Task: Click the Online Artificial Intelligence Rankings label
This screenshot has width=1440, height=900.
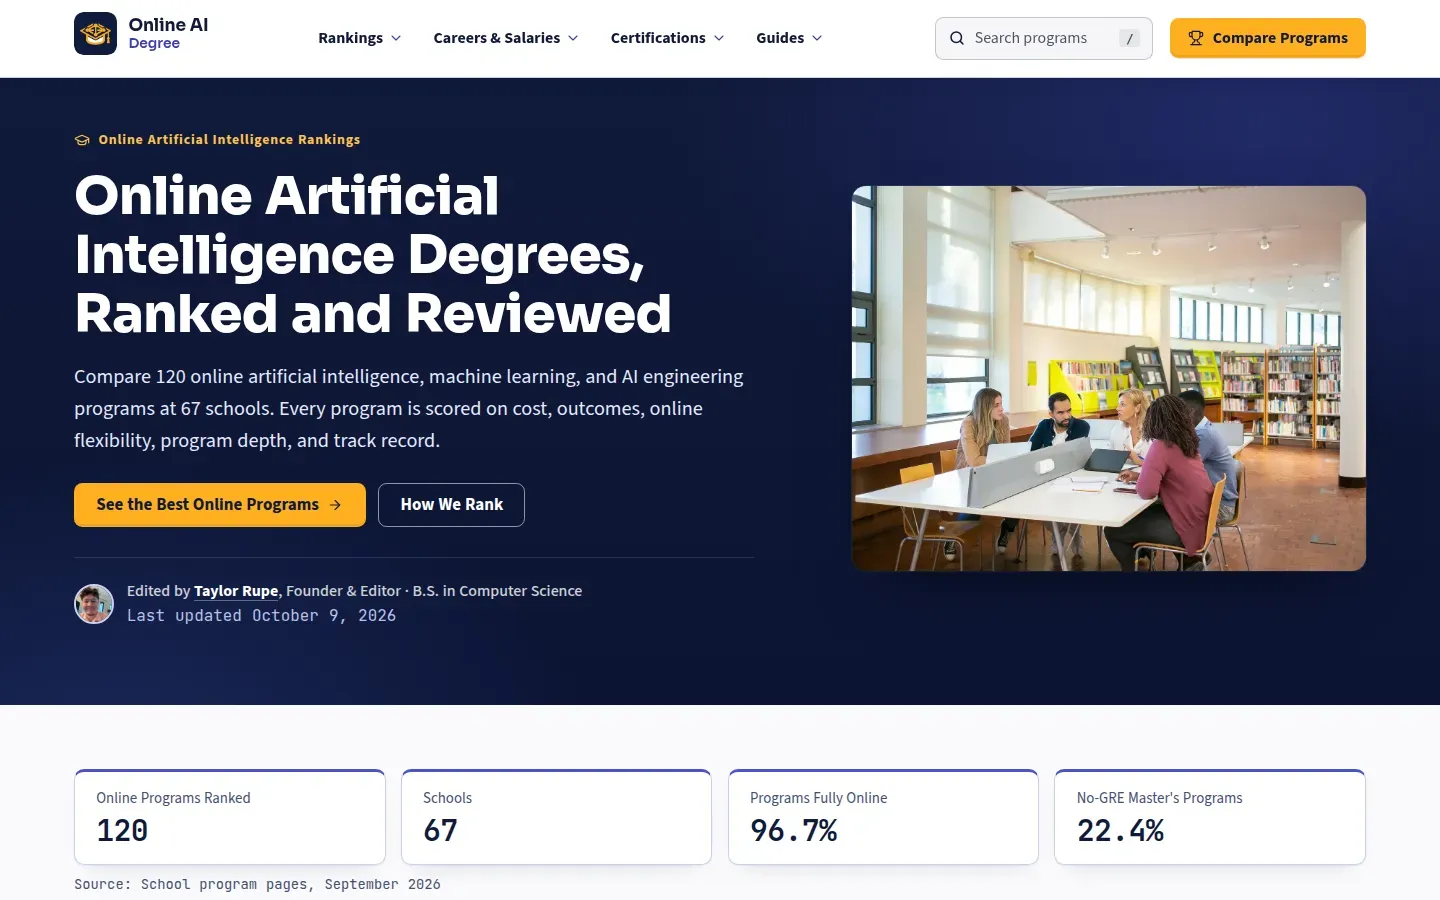Action: (x=229, y=140)
